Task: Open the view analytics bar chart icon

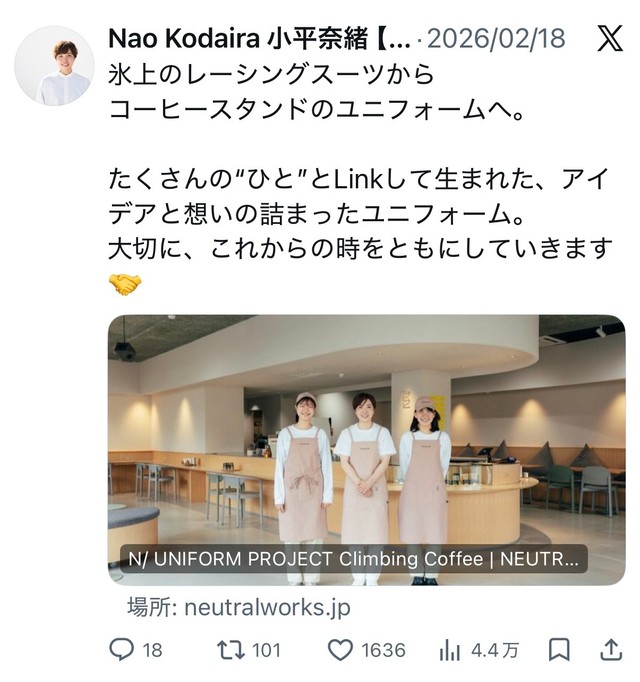Action: pos(449,650)
